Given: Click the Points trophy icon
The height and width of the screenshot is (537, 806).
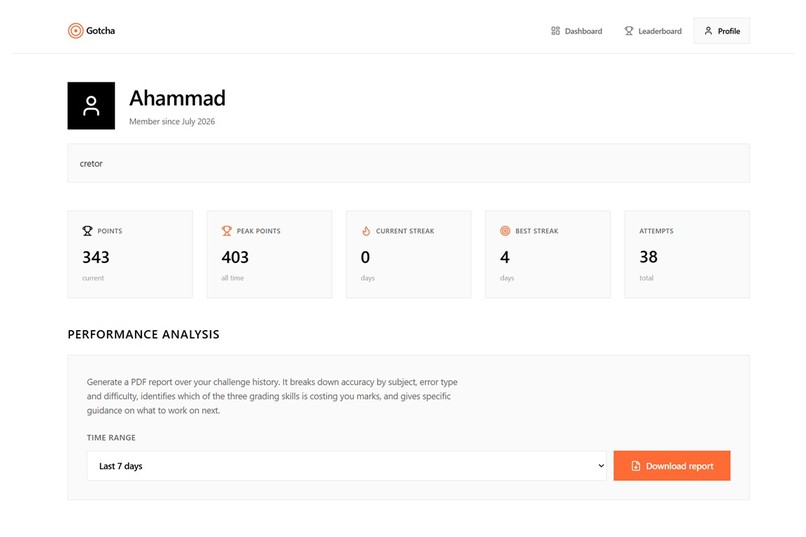Looking at the screenshot, I should (x=87, y=231).
